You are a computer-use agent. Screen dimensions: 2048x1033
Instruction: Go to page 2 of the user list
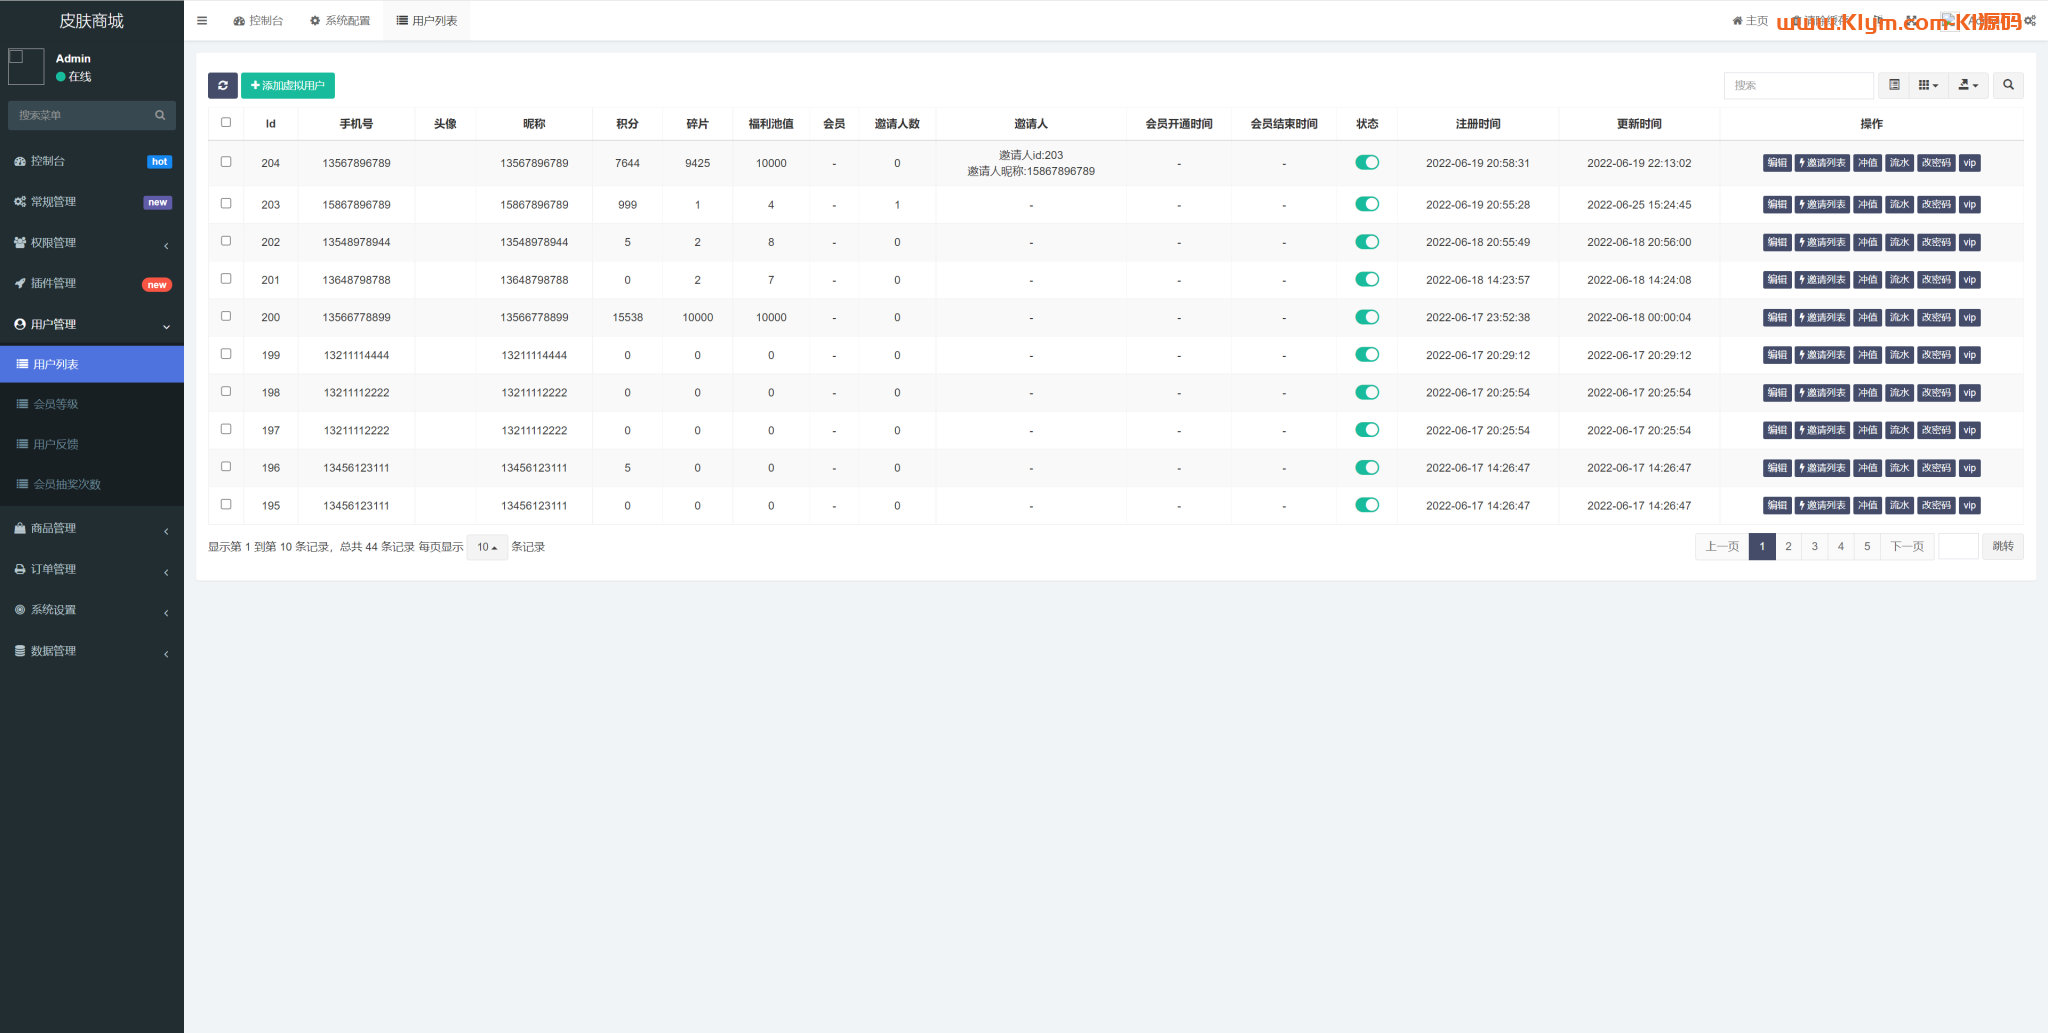point(1788,546)
